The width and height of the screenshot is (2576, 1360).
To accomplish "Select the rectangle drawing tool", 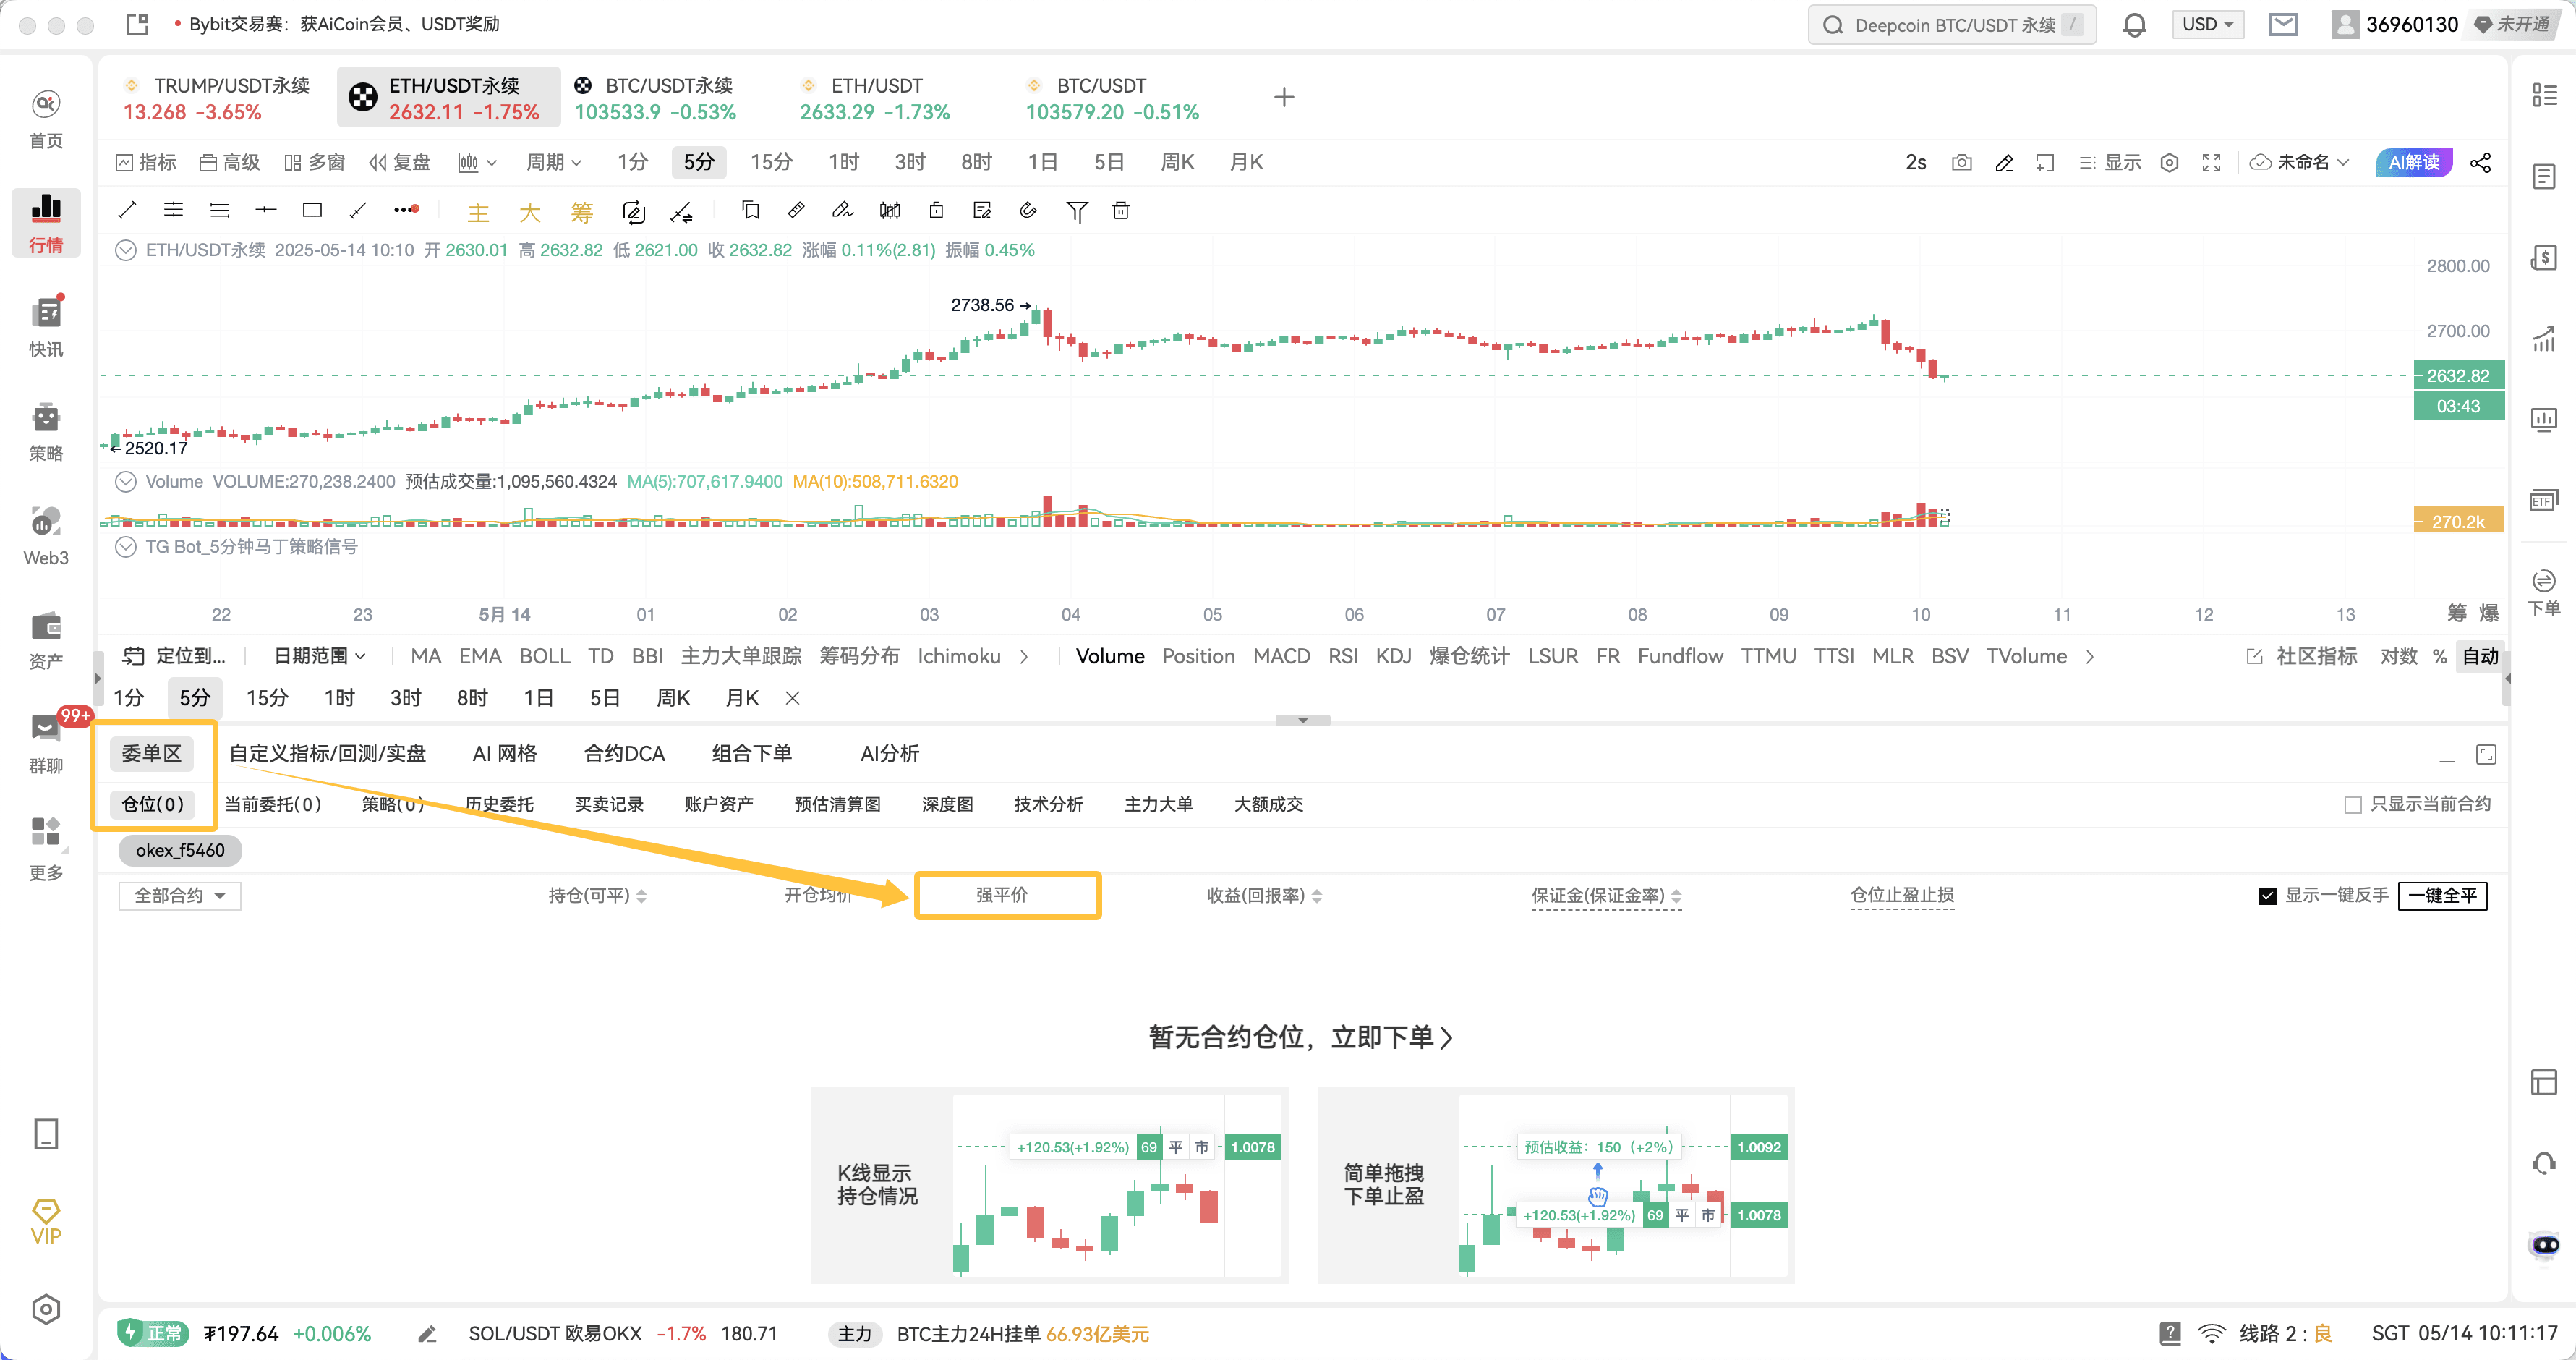I will tap(312, 210).
